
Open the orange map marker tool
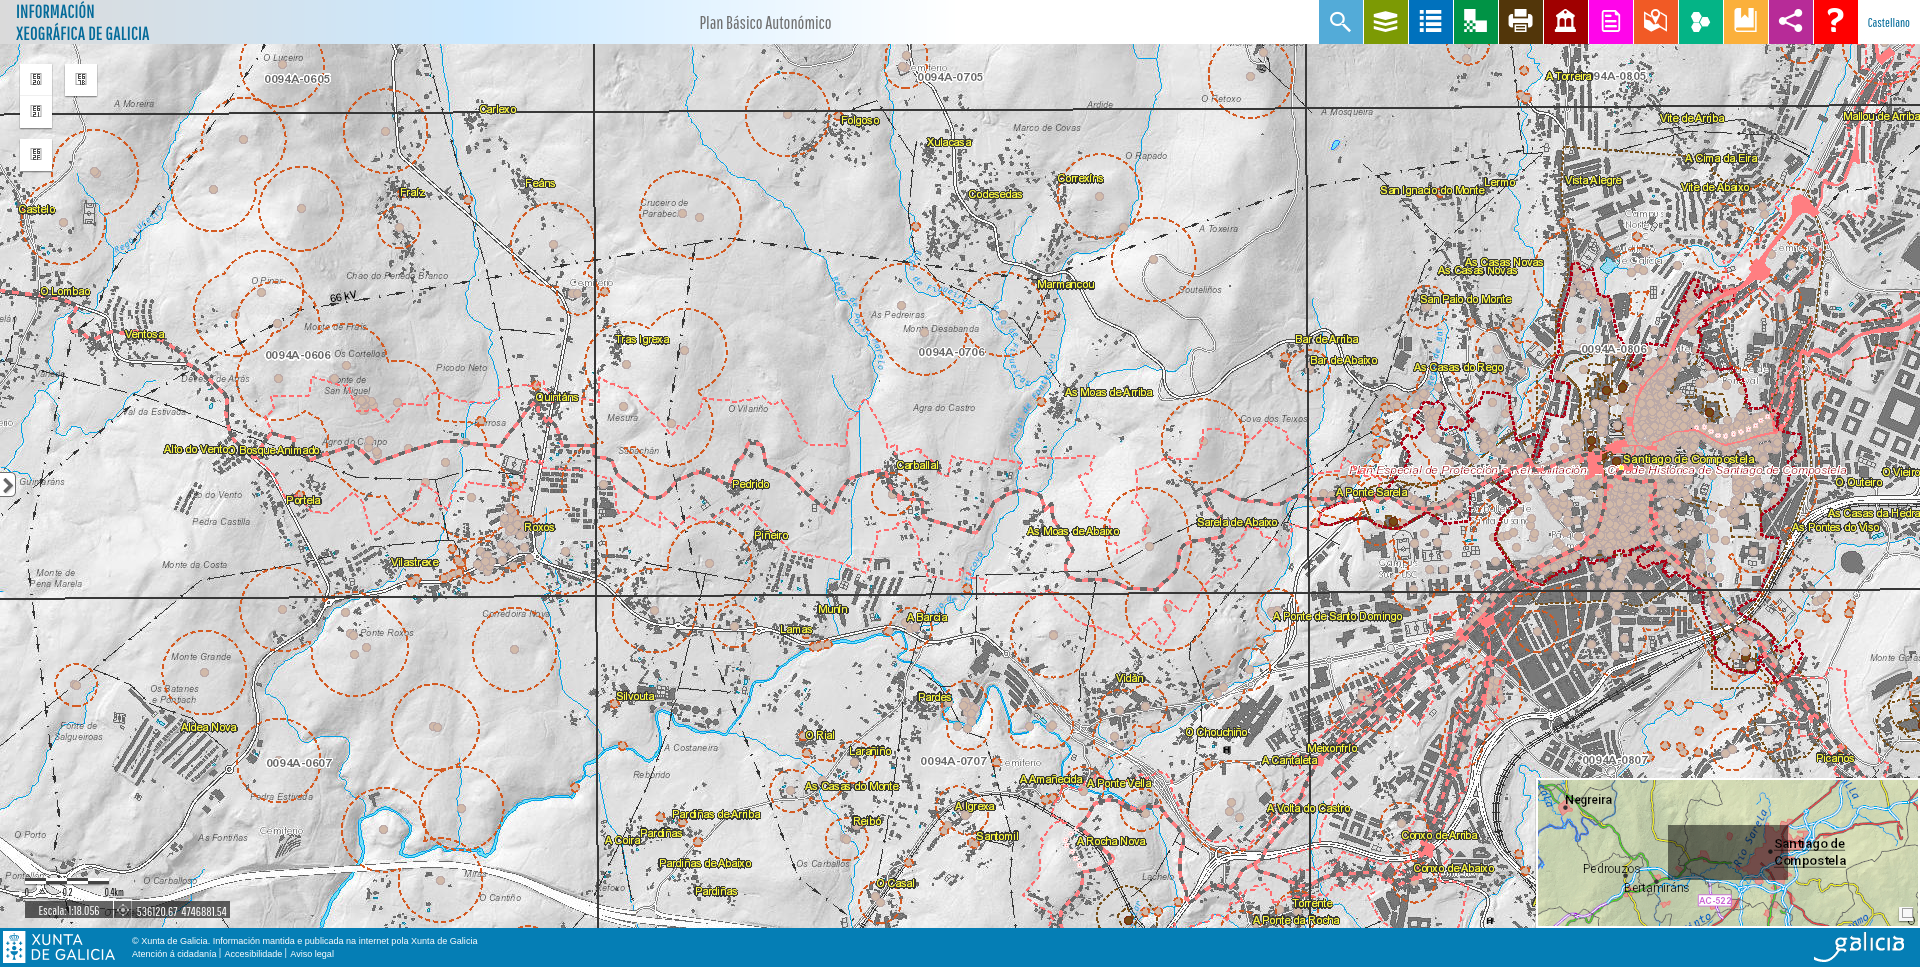point(1655,22)
